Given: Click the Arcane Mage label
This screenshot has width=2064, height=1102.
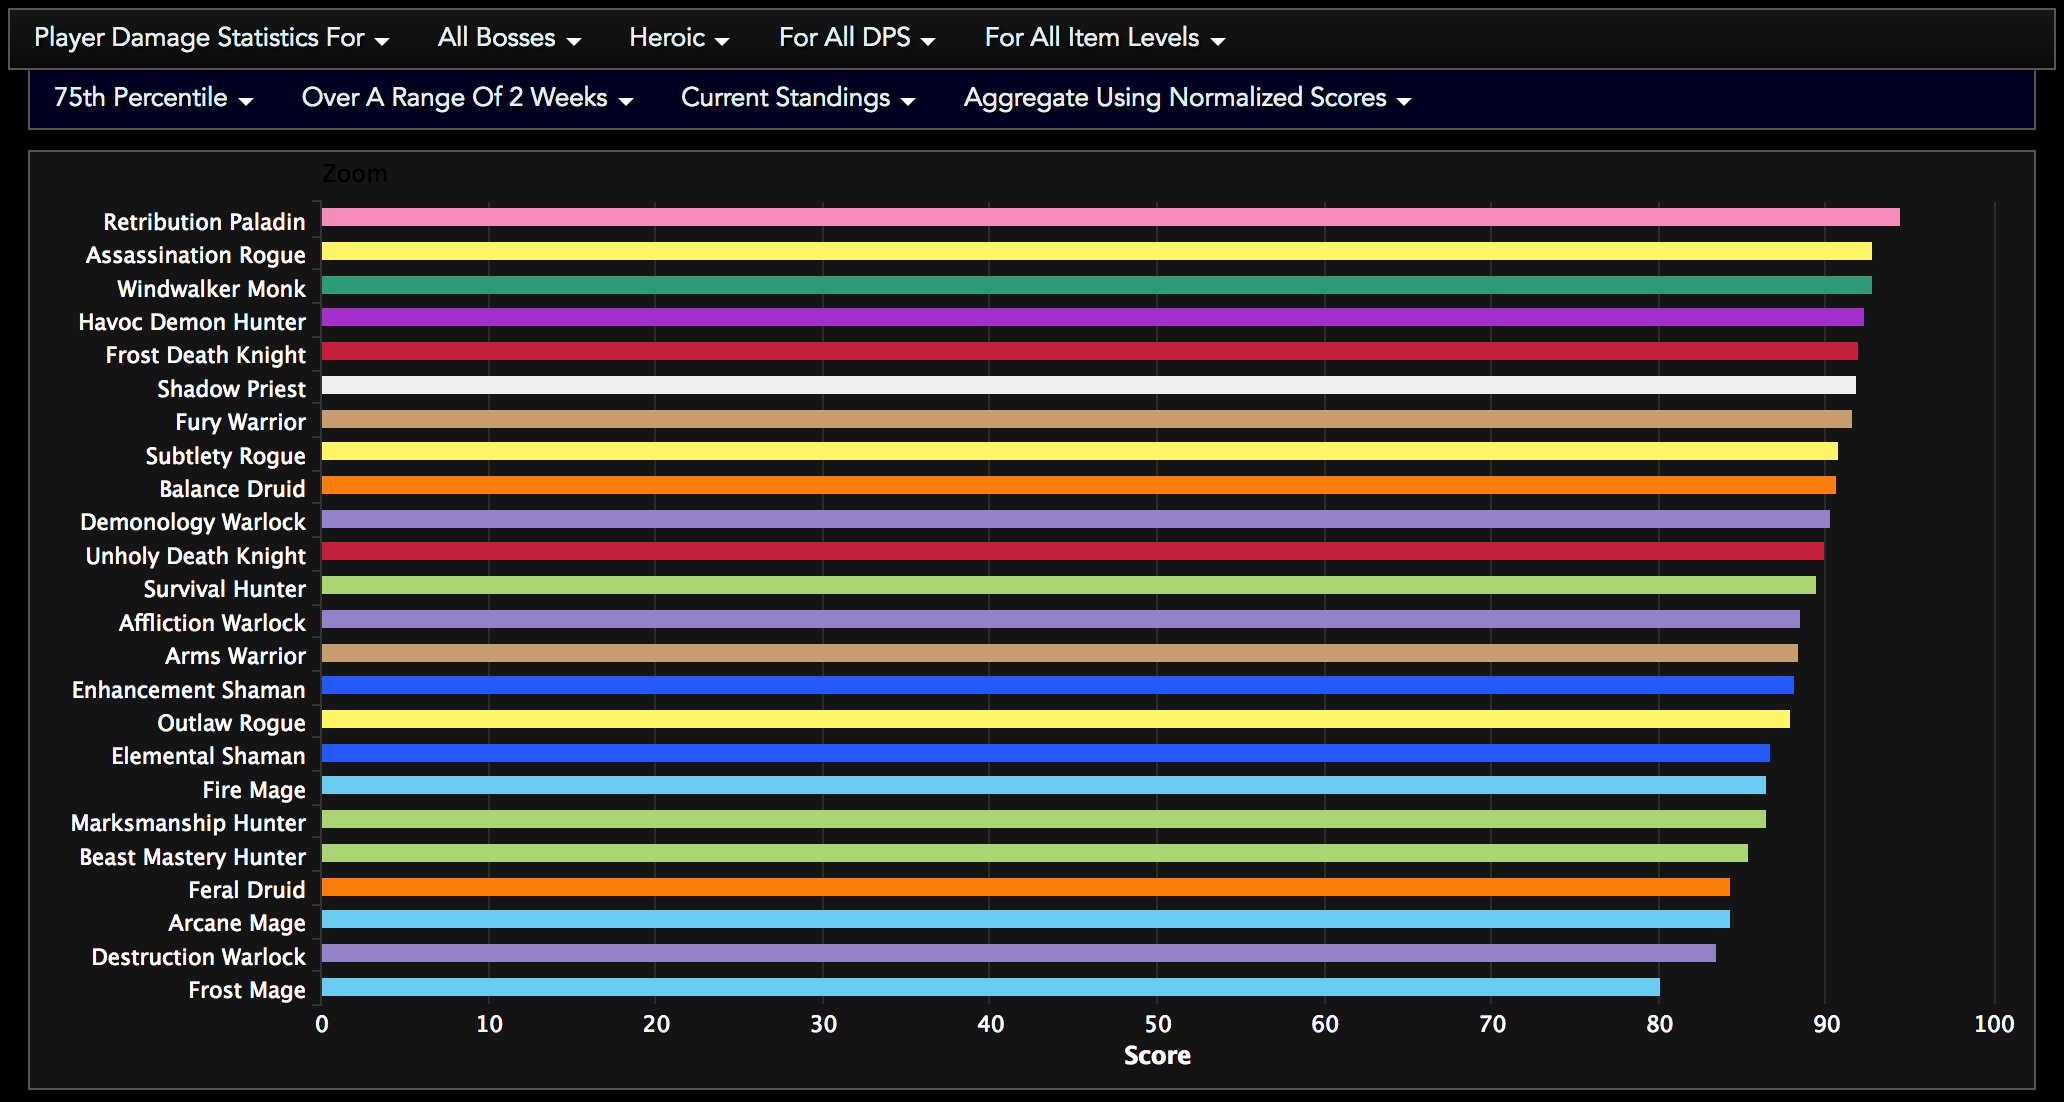Looking at the screenshot, I should click(237, 923).
